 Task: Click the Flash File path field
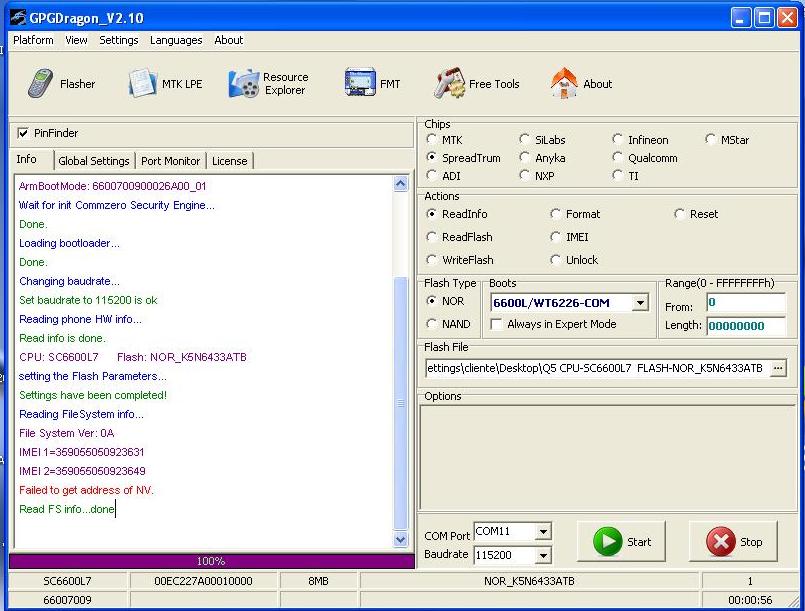click(x=598, y=368)
